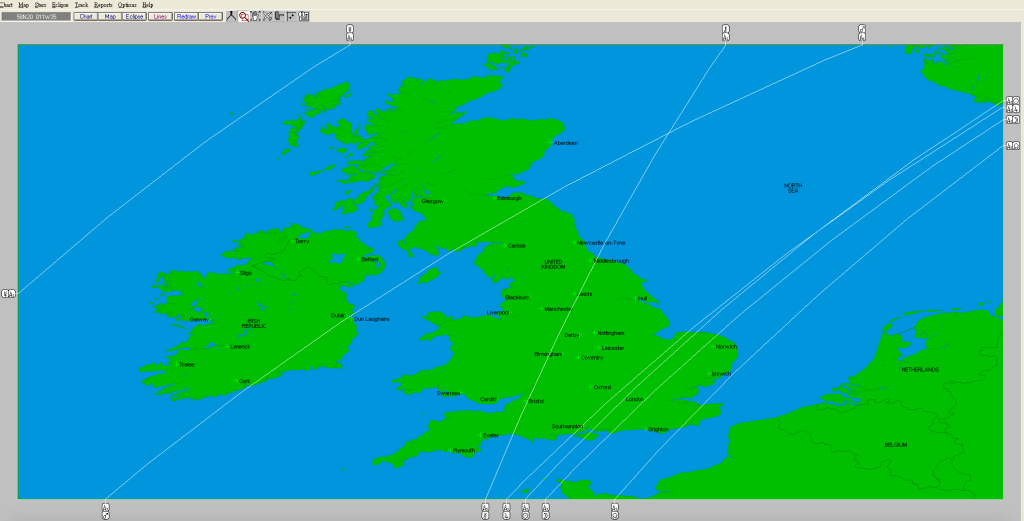The width and height of the screenshot is (1024, 521).
Task: Click the Dublin label
Action: click(338, 316)
